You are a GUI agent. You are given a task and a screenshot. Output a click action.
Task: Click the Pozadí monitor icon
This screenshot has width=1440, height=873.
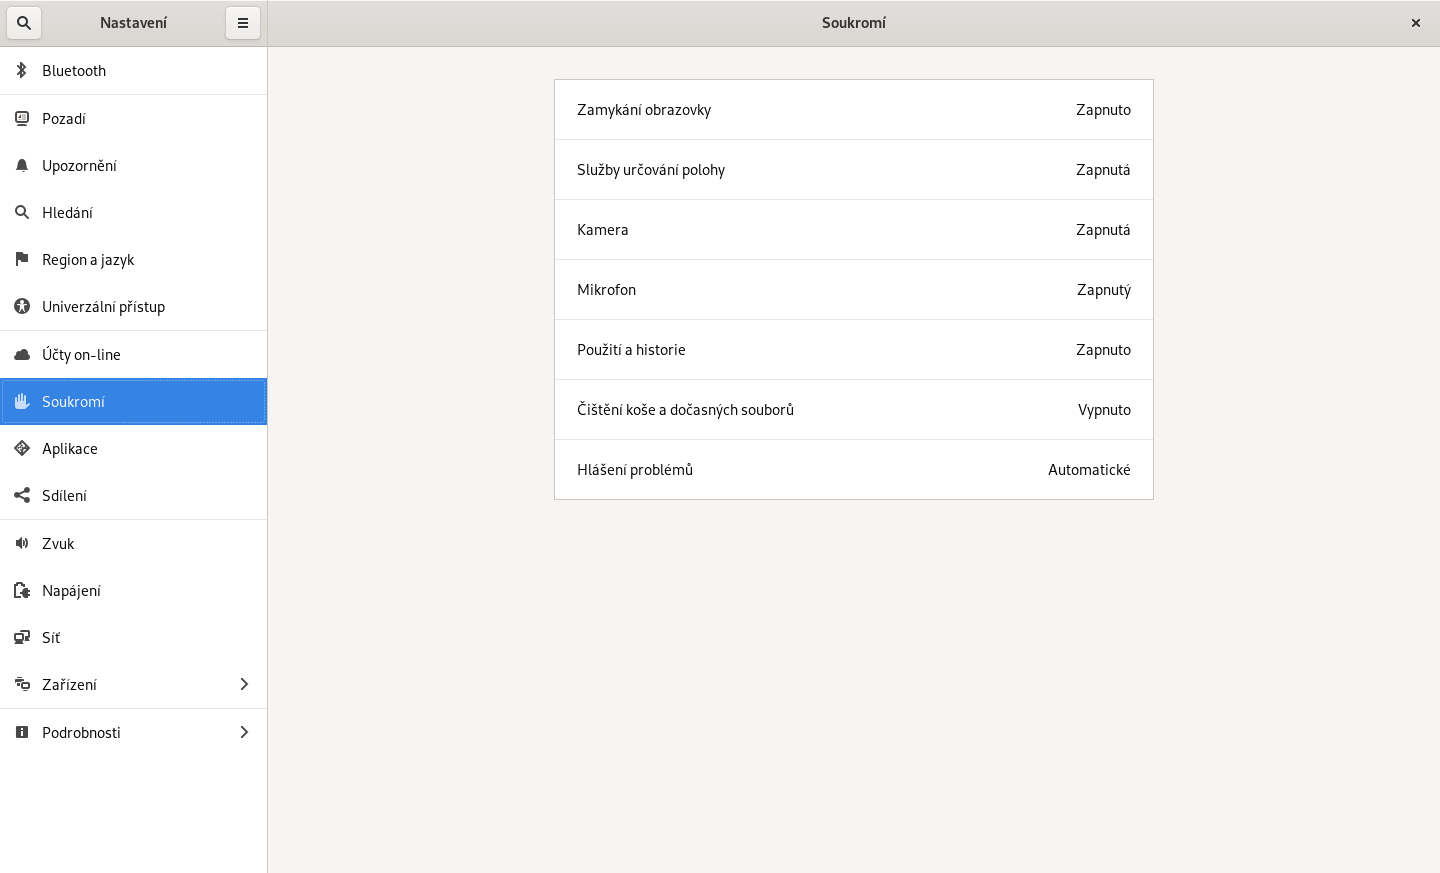tap(22, 118)
